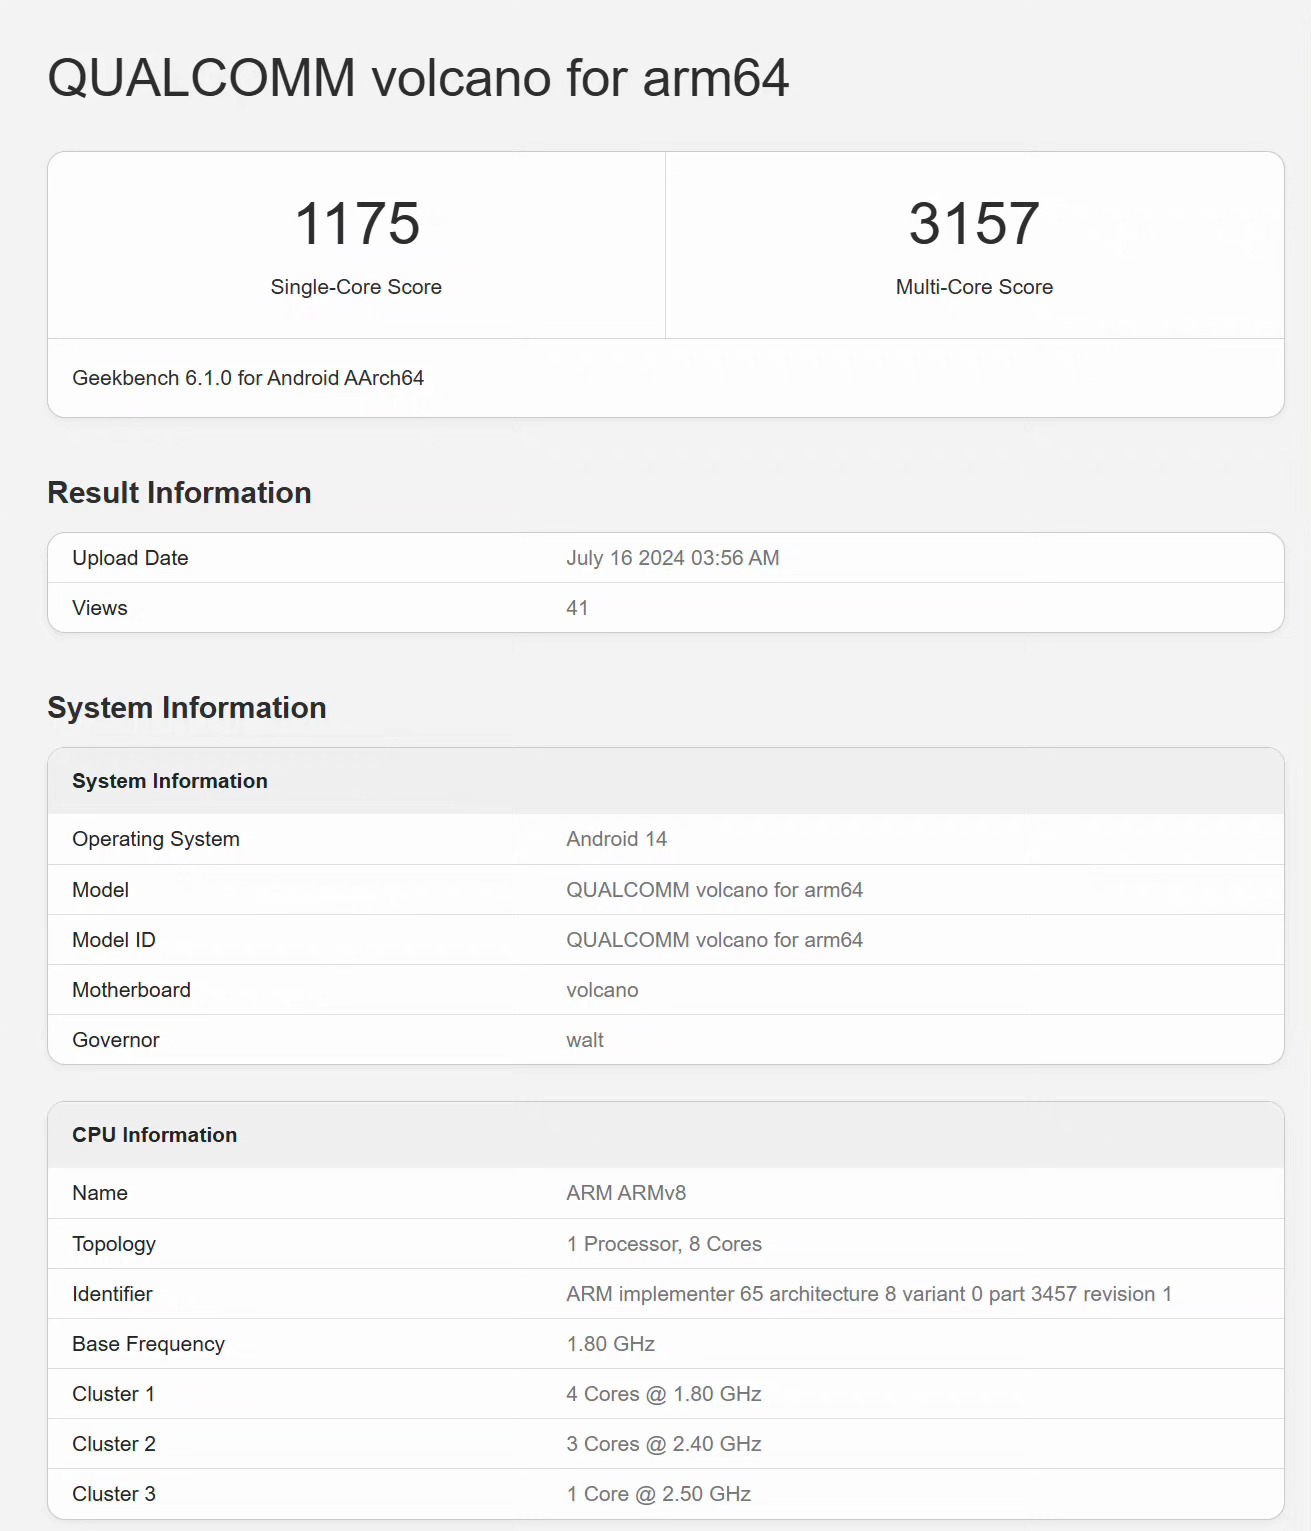Click the Topology label

[114, 1244]
